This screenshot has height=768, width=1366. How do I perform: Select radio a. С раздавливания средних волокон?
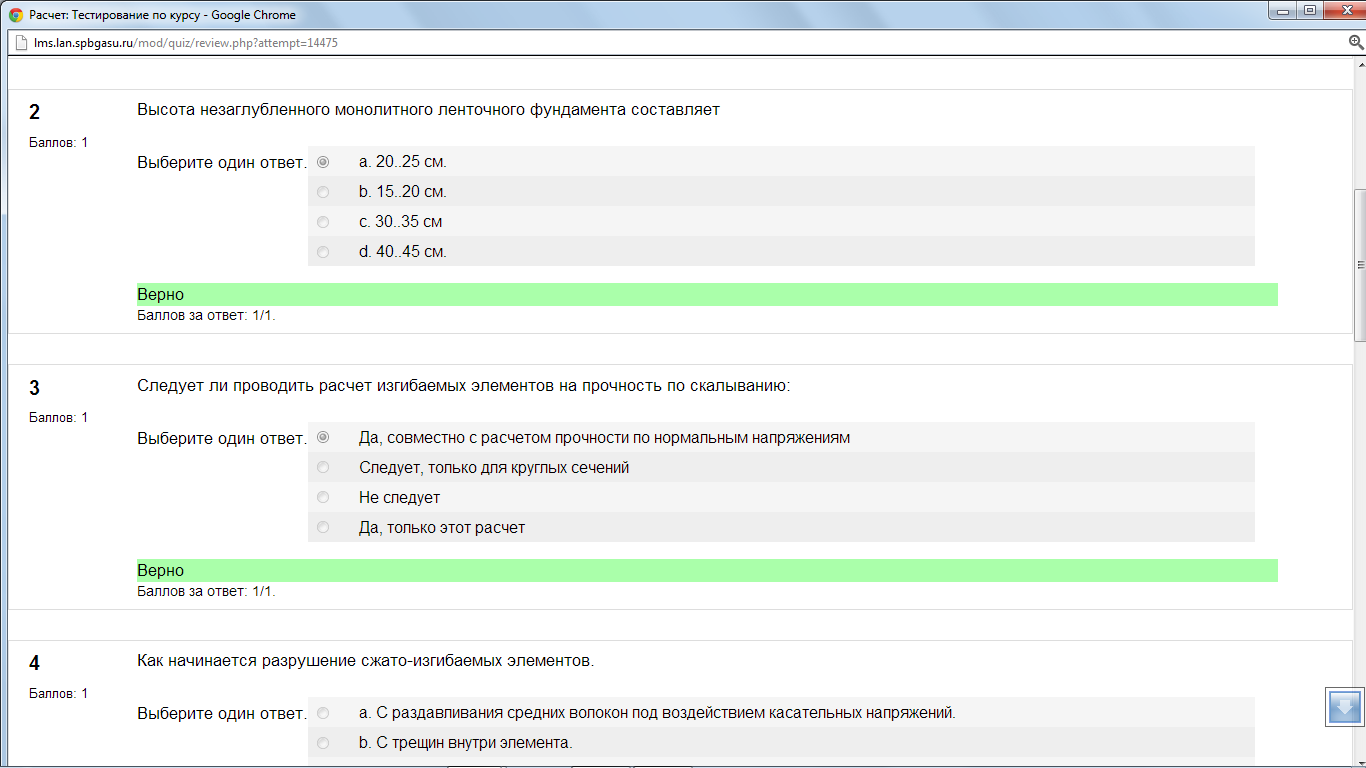(x=323, y=713)
